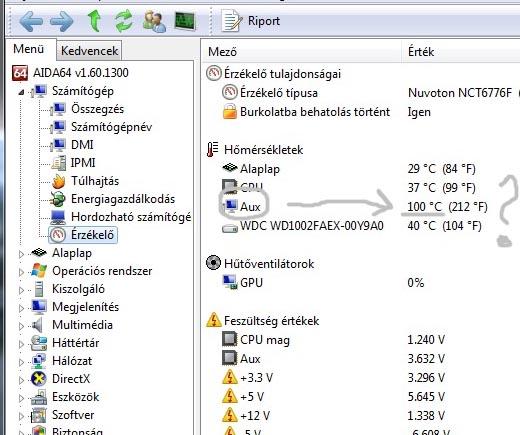The image size is (520, 435).
Task: Open the IPMI page
Action: [x=83, y=163]
